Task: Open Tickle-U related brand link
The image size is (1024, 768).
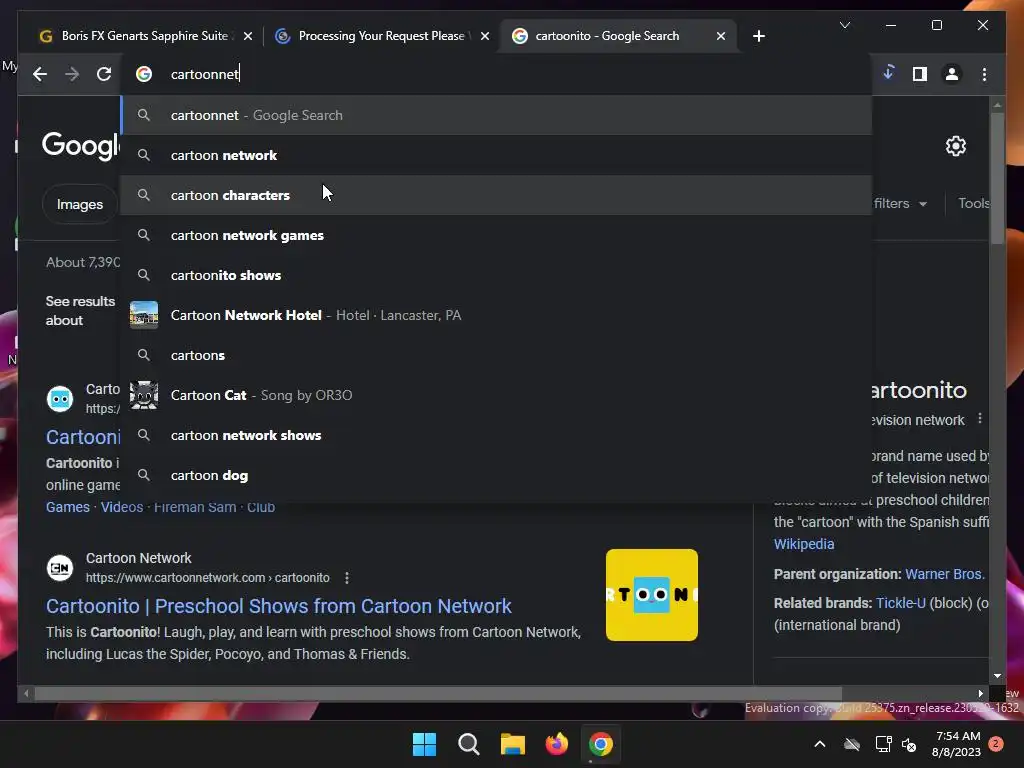Action: (x=901, y=603)
